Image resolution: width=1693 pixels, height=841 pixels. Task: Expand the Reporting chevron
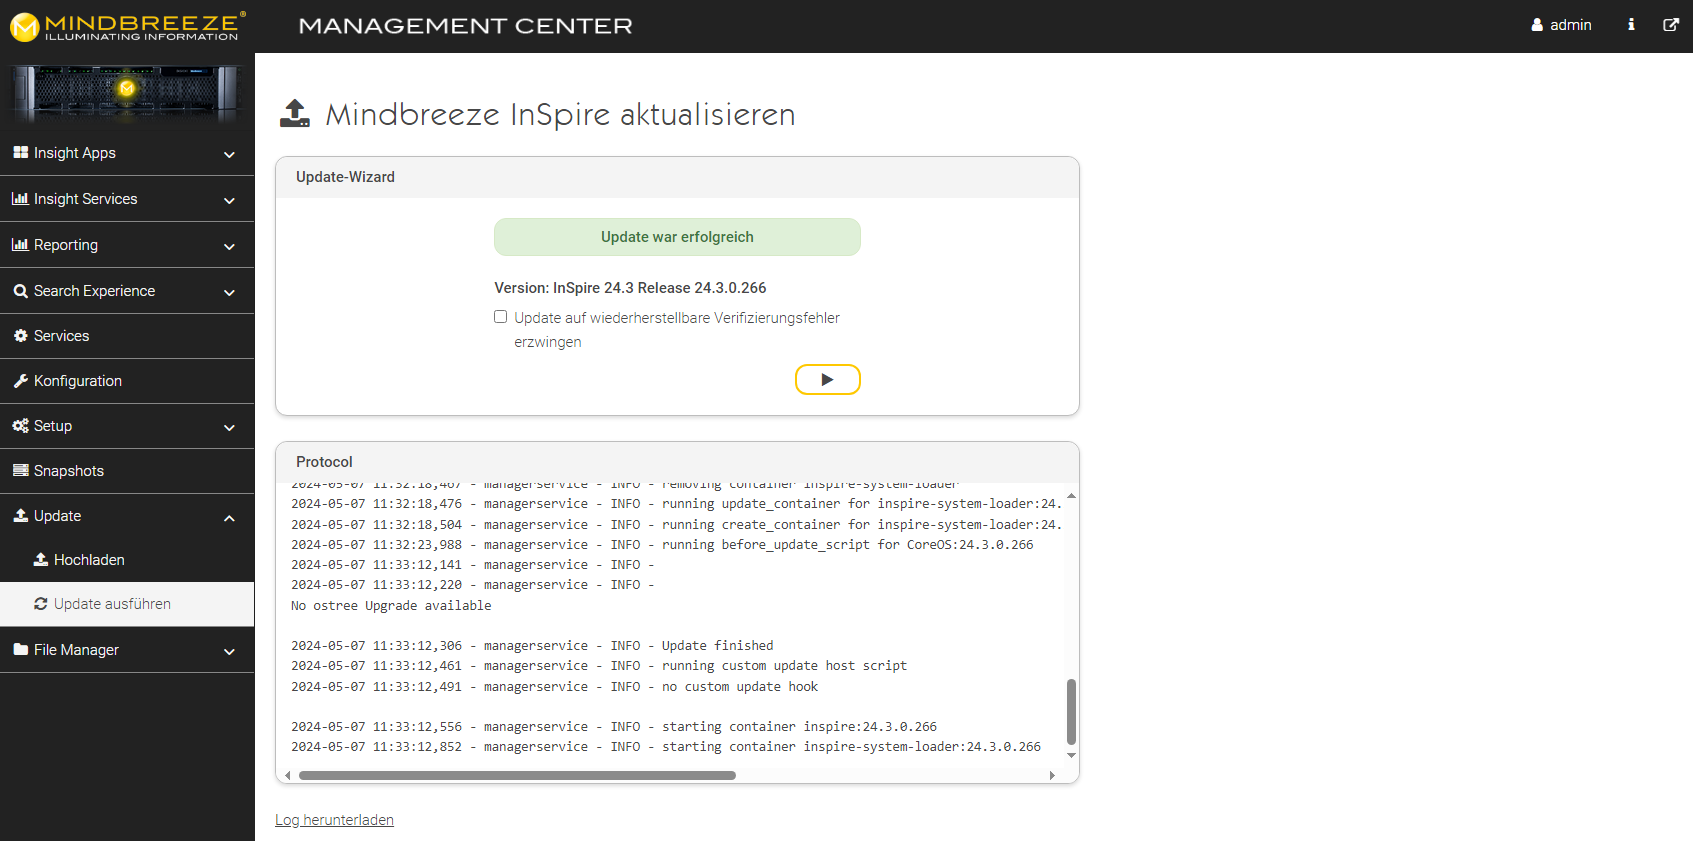coord(229,246)
